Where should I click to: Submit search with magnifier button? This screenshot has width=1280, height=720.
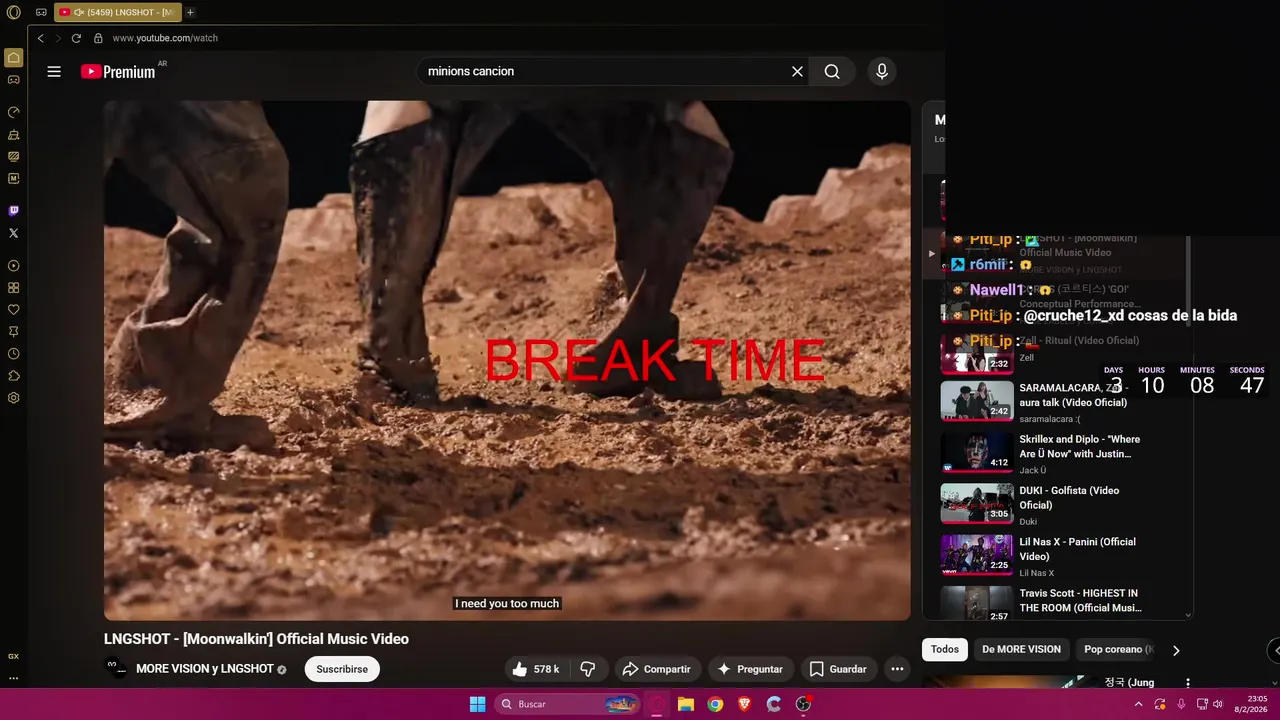[x=832, y=71]
